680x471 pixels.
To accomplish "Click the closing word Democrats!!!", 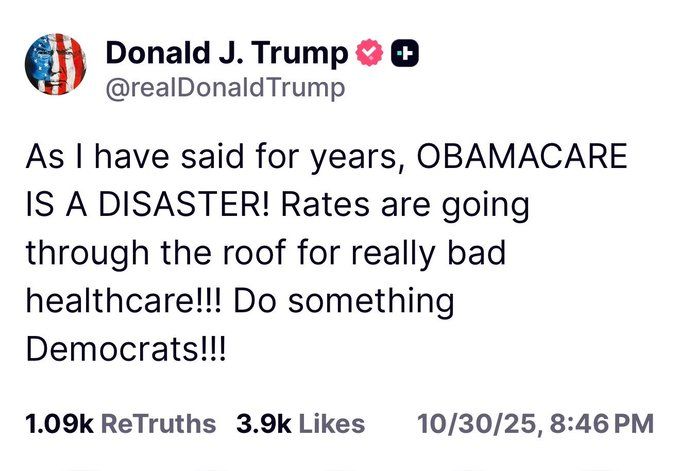I will (x=126, y=349).
